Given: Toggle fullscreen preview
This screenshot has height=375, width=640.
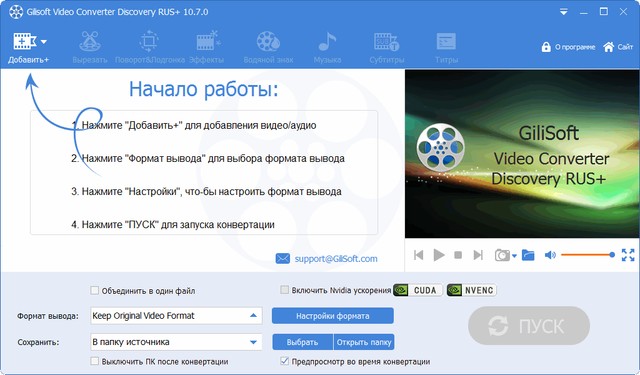Looking at the screenshot, I should [628, 255].
